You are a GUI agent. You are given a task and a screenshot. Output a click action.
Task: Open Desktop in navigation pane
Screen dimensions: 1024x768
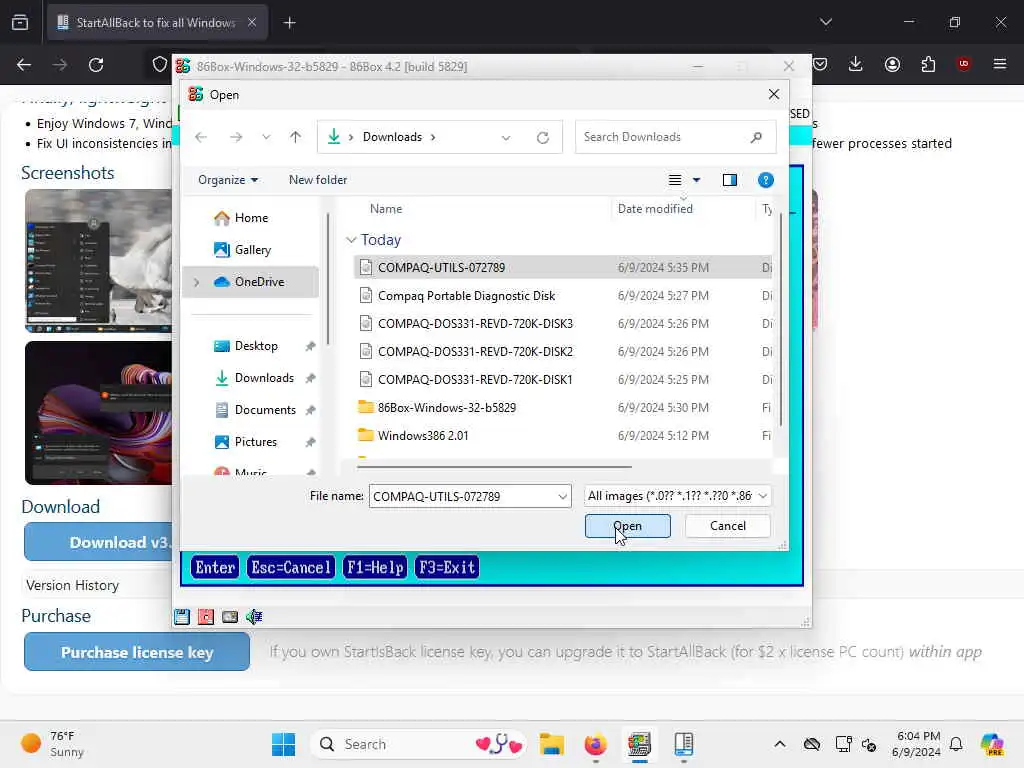[246, 346]
